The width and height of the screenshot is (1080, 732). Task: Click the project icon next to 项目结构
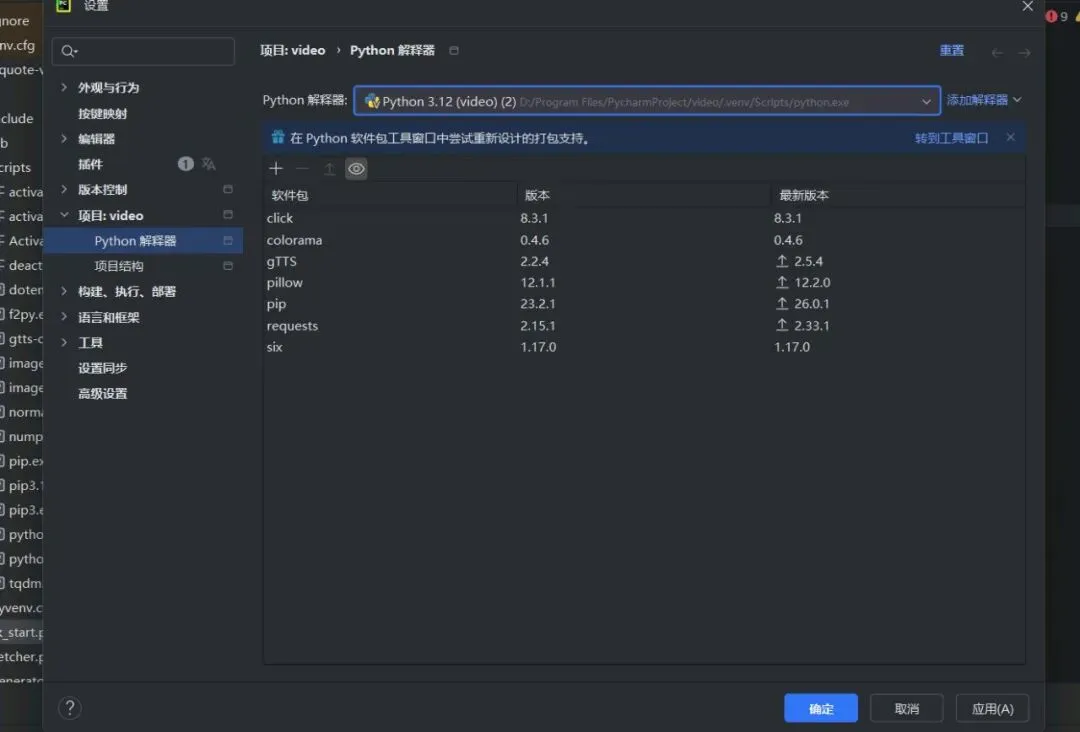(228, 266)
